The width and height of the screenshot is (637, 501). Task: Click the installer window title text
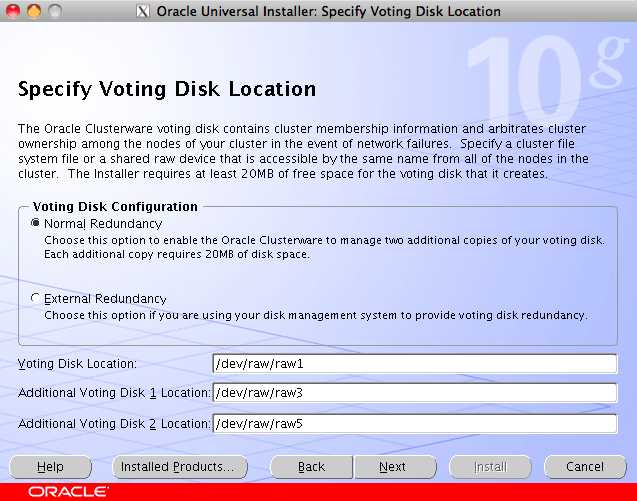329,12
